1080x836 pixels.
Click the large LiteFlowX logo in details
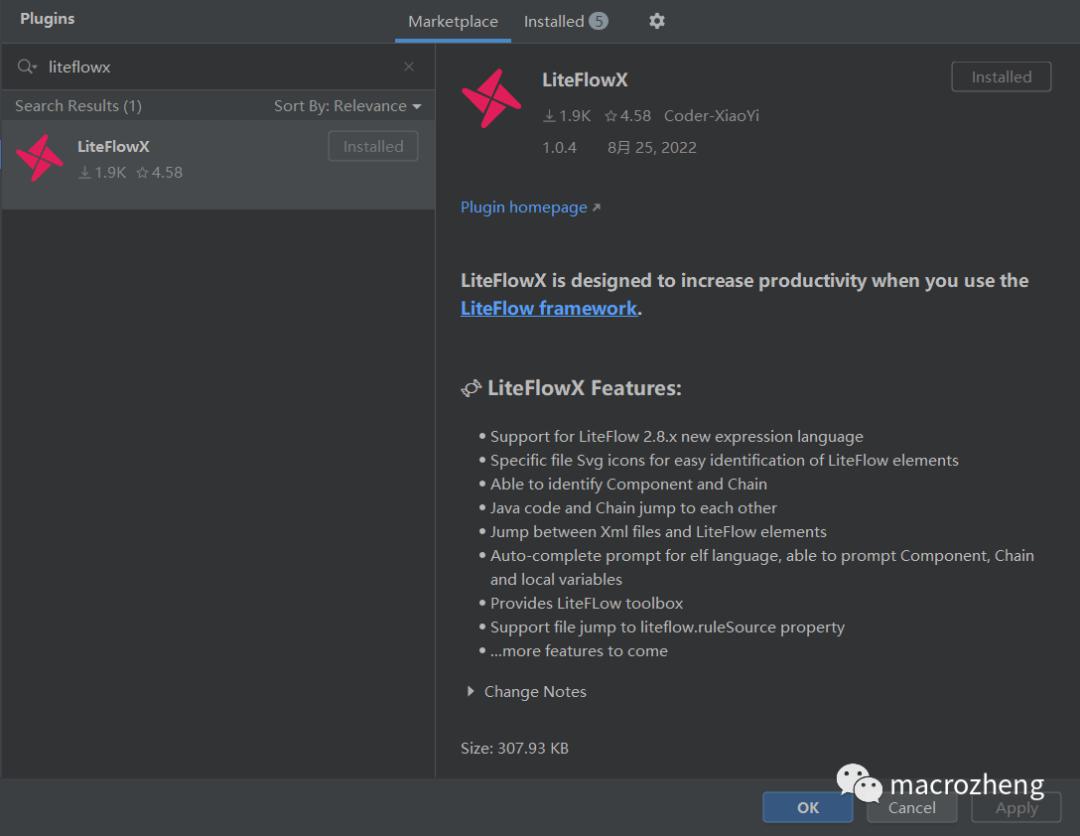point(491,98)
